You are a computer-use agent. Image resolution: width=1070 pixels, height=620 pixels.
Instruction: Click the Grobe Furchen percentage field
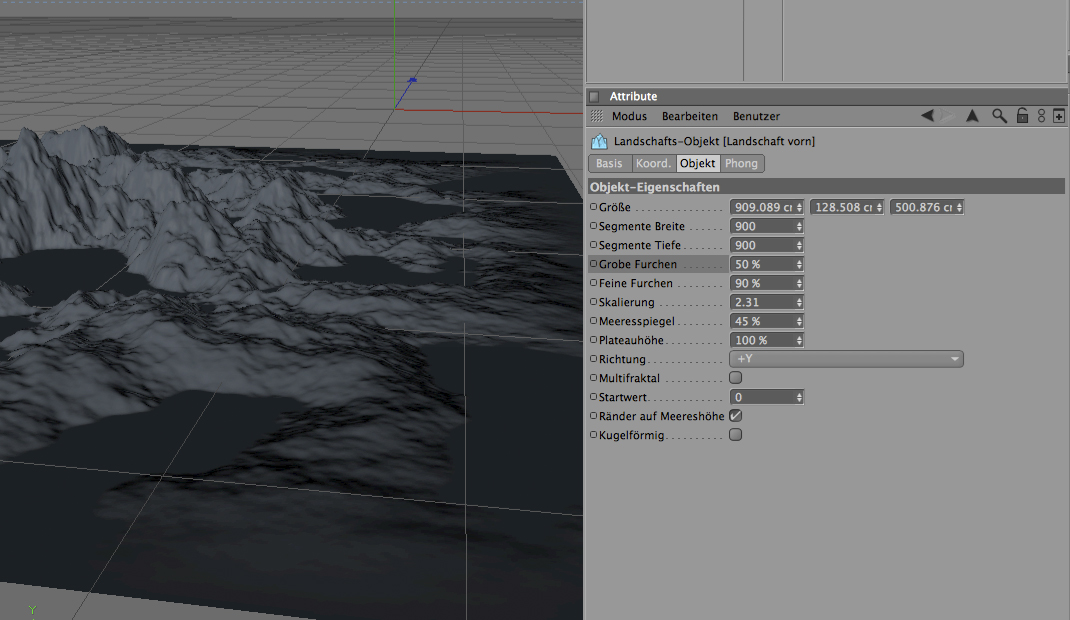click(x=762, y=264)
